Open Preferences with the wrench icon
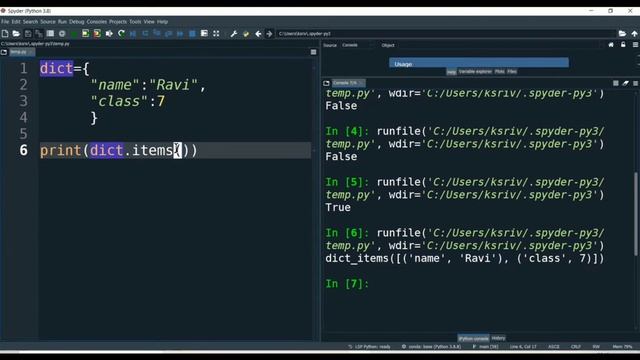640x360 pixels. click(x=233, y=33)
